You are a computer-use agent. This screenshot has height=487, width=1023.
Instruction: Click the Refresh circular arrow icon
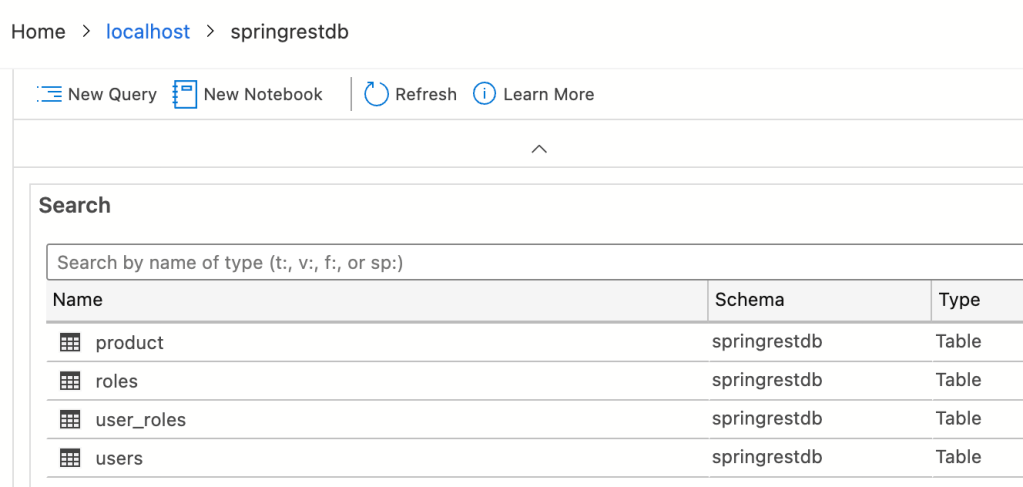pyautogui.click(x=376, y=94)
